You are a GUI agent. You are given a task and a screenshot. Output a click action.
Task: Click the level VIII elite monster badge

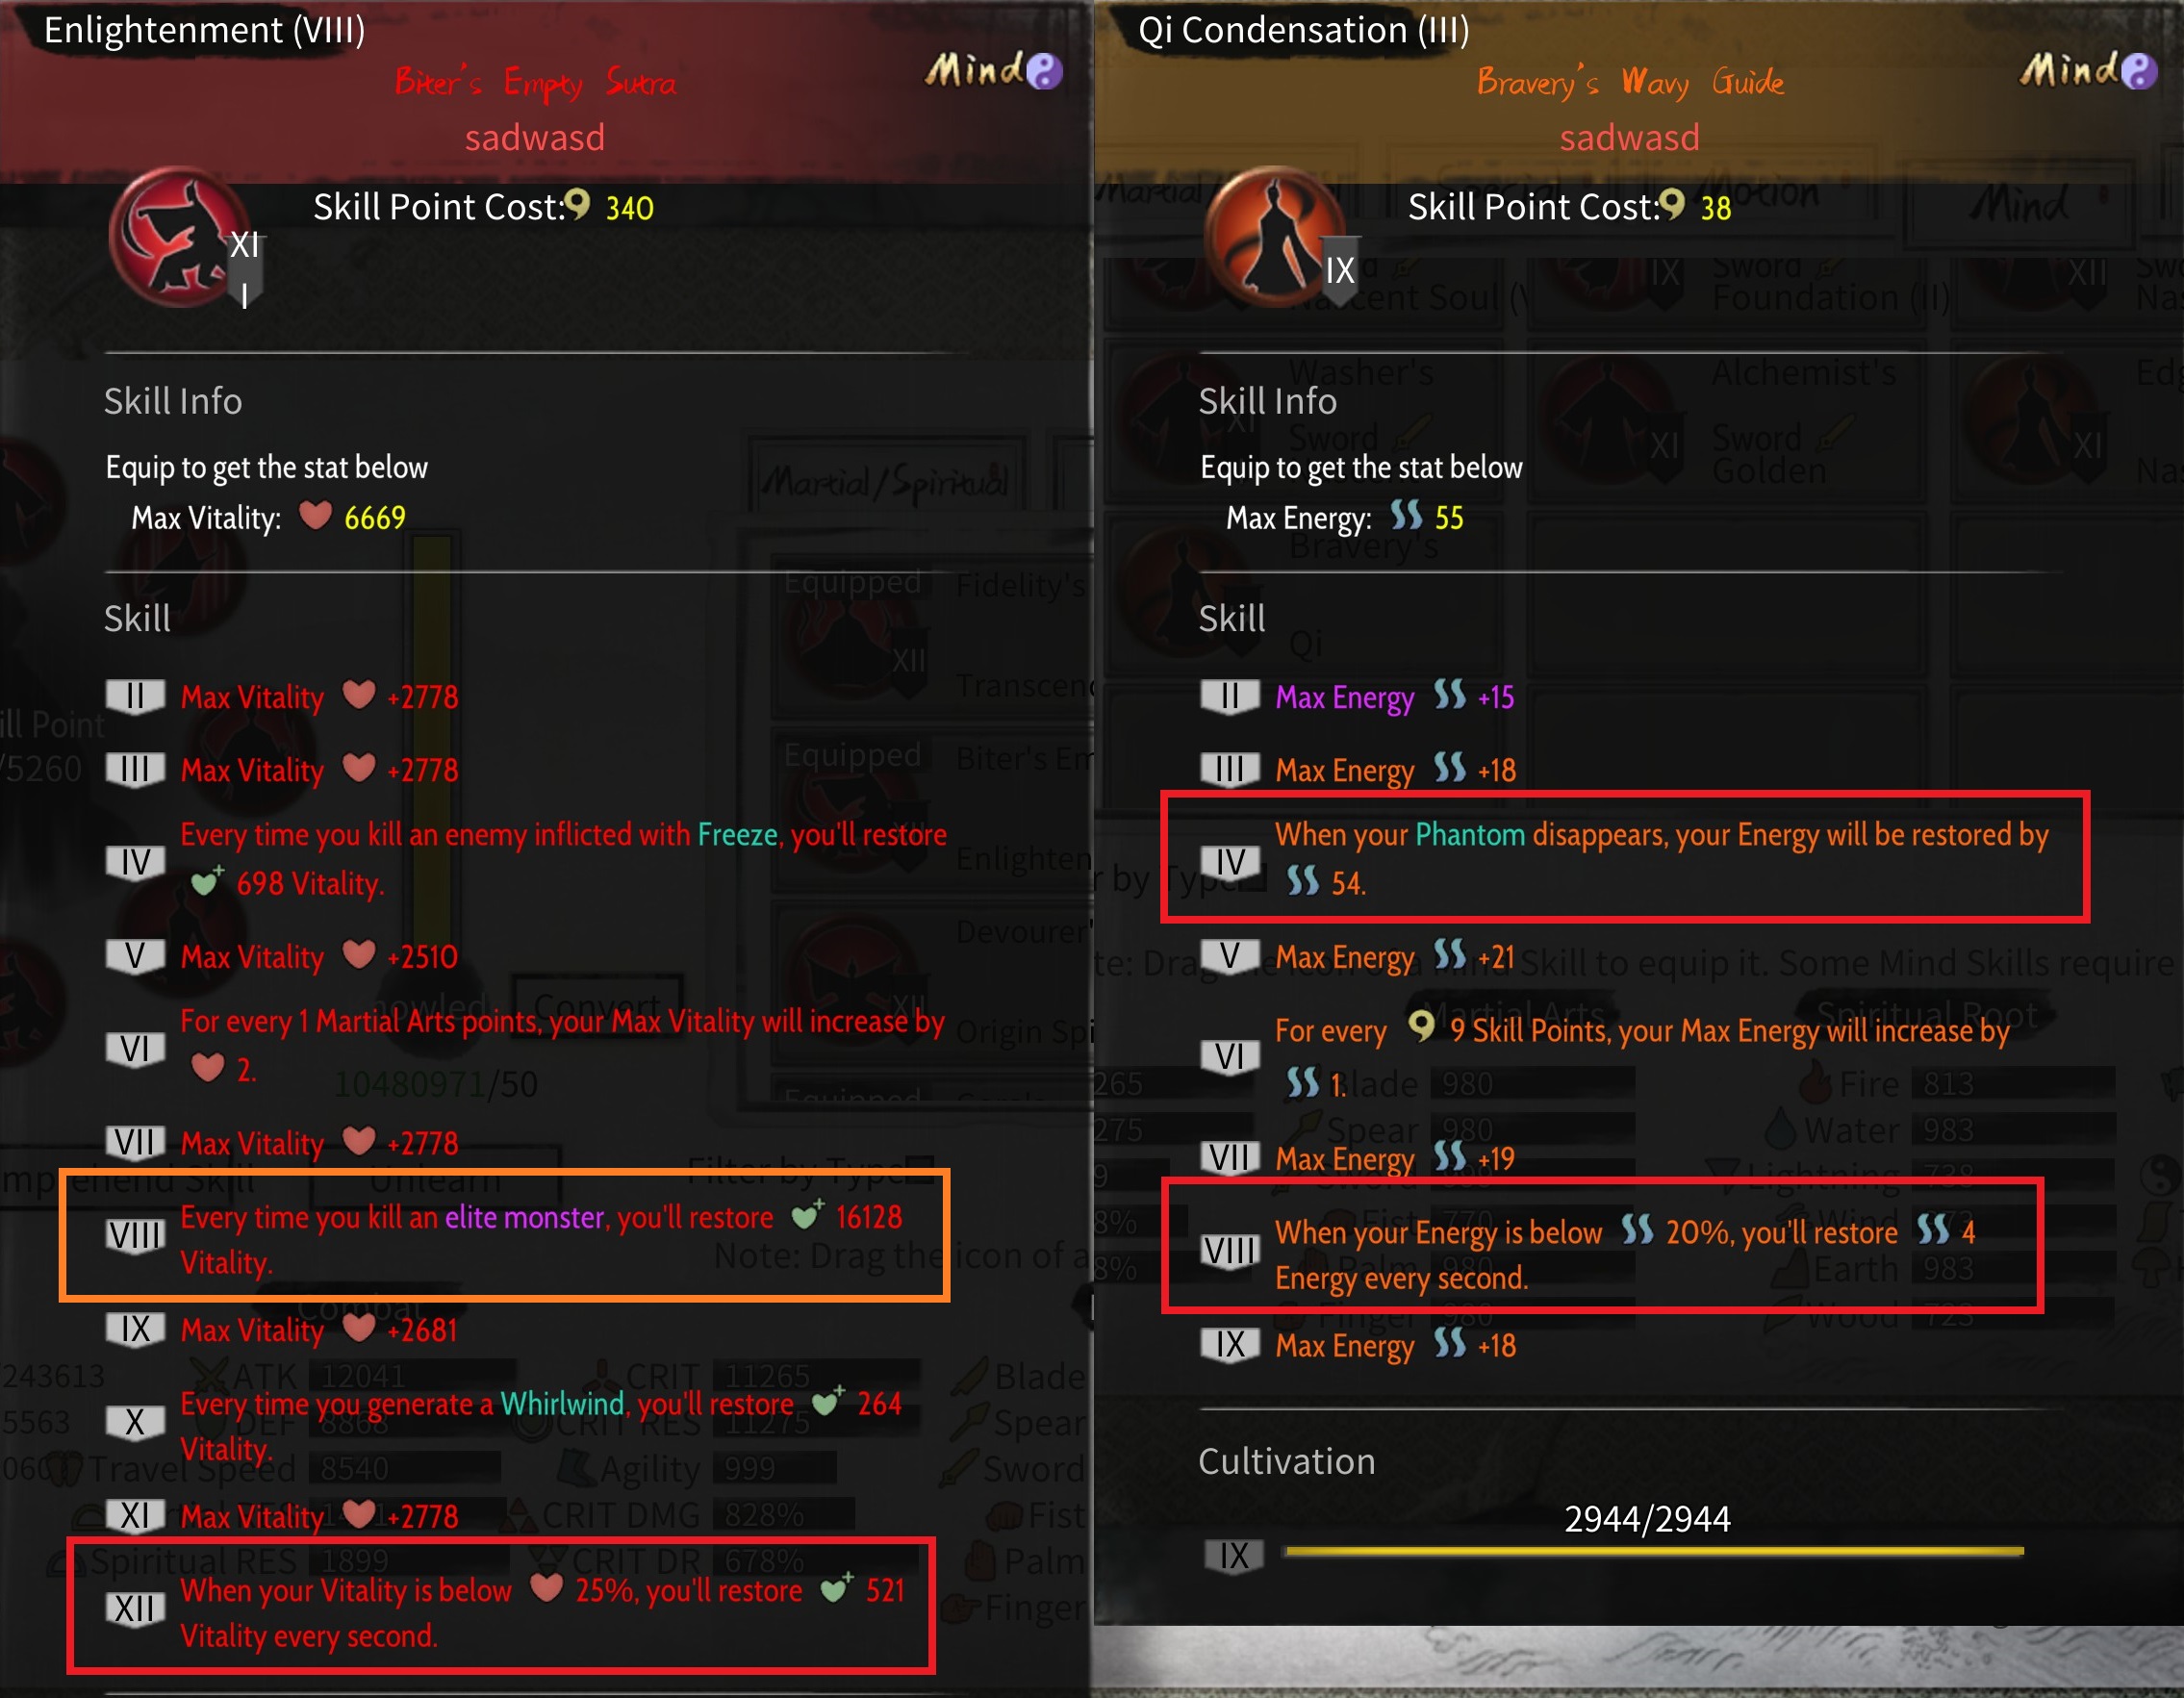(x=135, y=1237)
